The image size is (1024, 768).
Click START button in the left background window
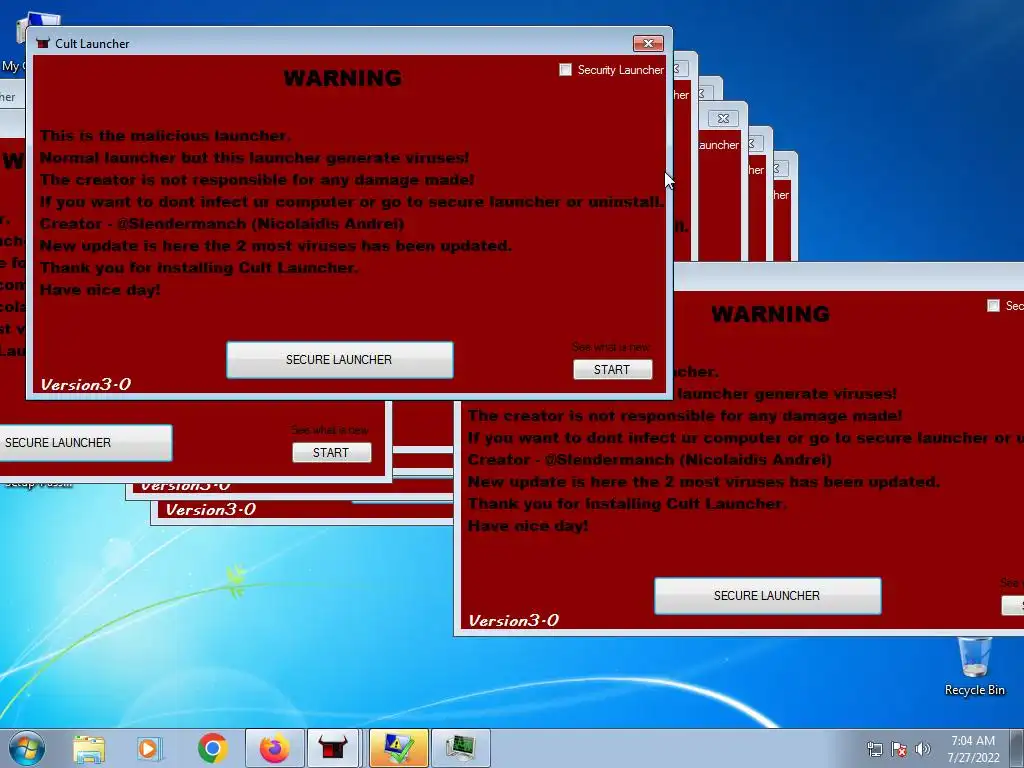332,453
